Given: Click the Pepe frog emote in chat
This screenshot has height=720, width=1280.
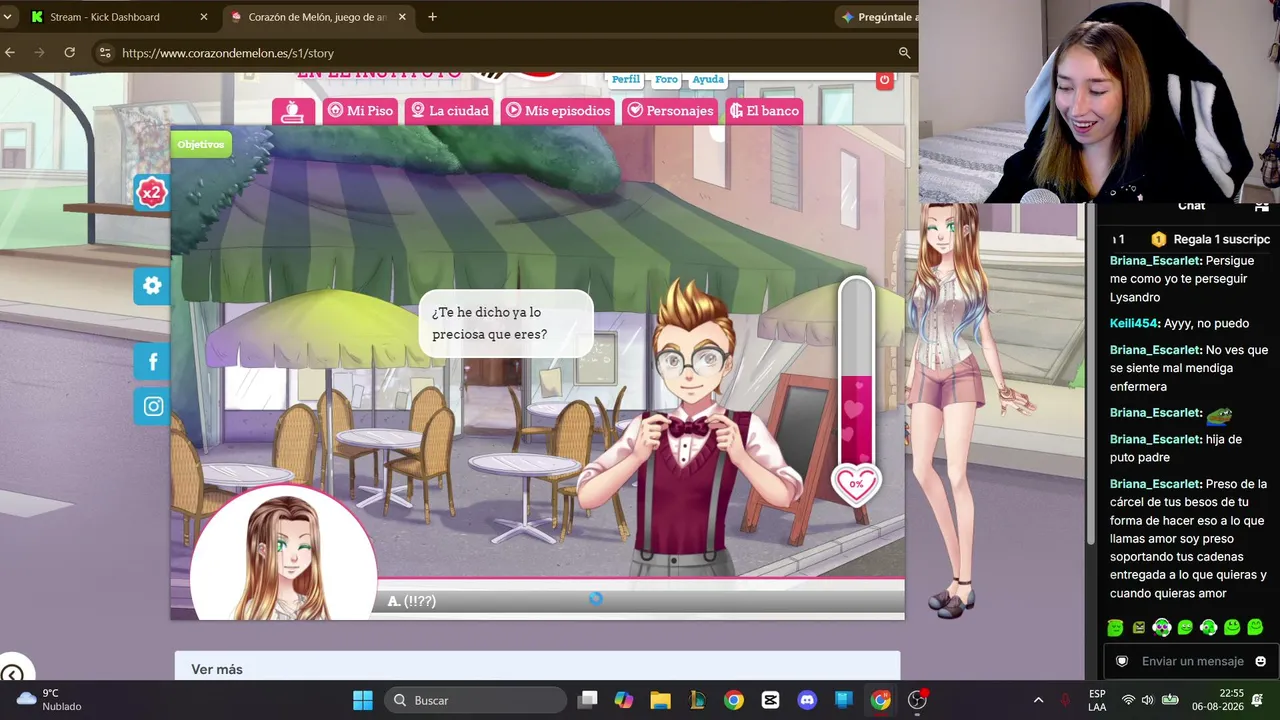Looking at the screenshot, I should [1219, 414].
